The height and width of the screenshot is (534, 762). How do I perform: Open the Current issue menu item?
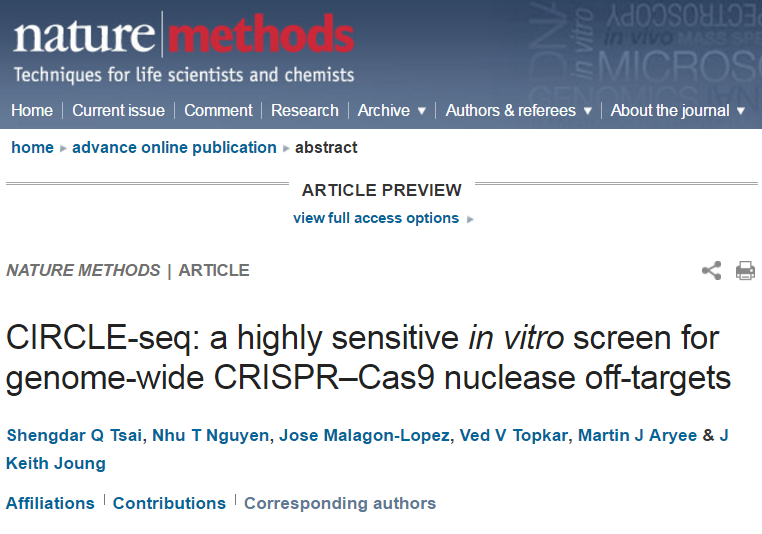pyautogui.click(x=119, y=110)
